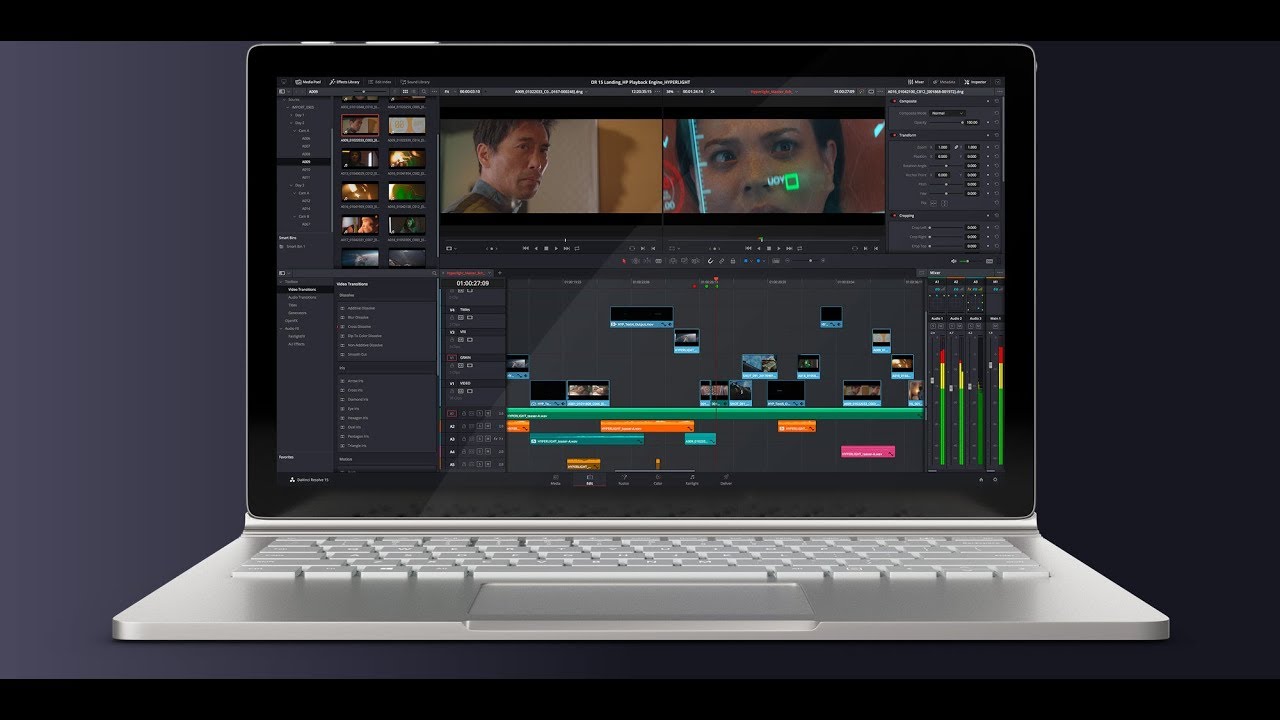Open the Edit Index panel
The width and height of the screenshot is (1280, 720).
(x=380, y=82)
